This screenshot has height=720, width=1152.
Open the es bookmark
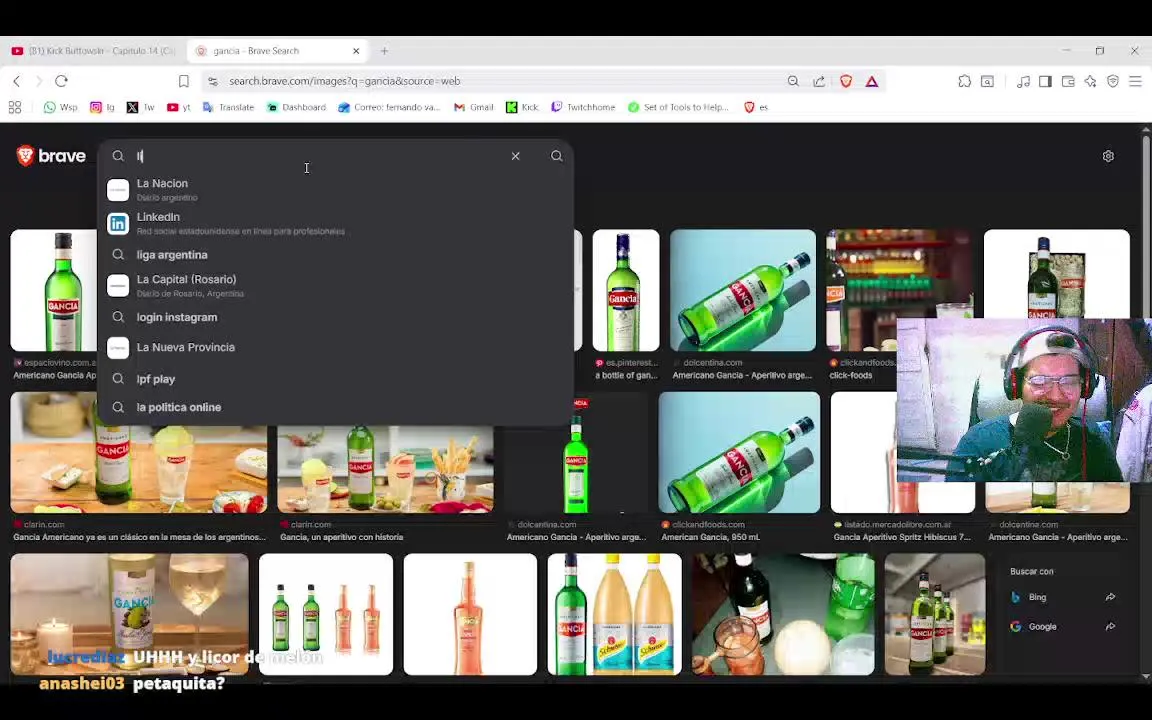(x=756, y=107)
